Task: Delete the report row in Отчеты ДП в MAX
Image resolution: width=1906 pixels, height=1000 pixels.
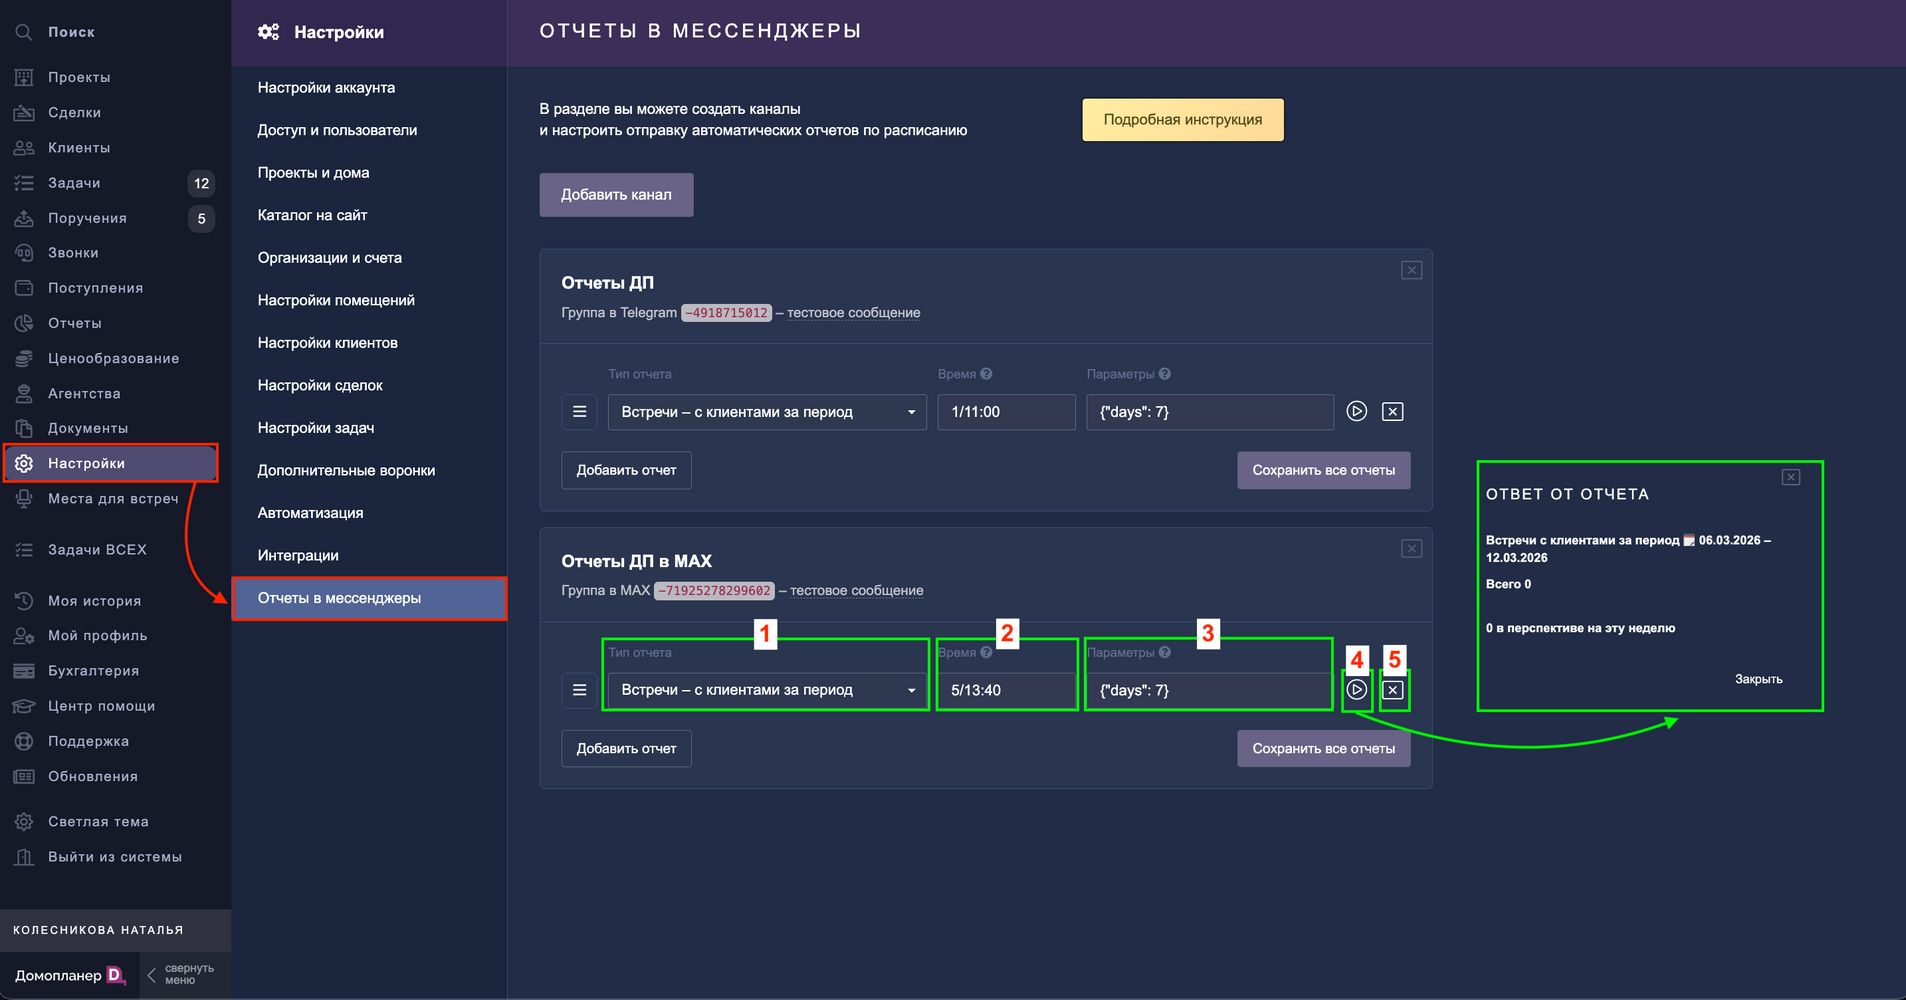Action: pyautogui.click(x=1392, y=689)
